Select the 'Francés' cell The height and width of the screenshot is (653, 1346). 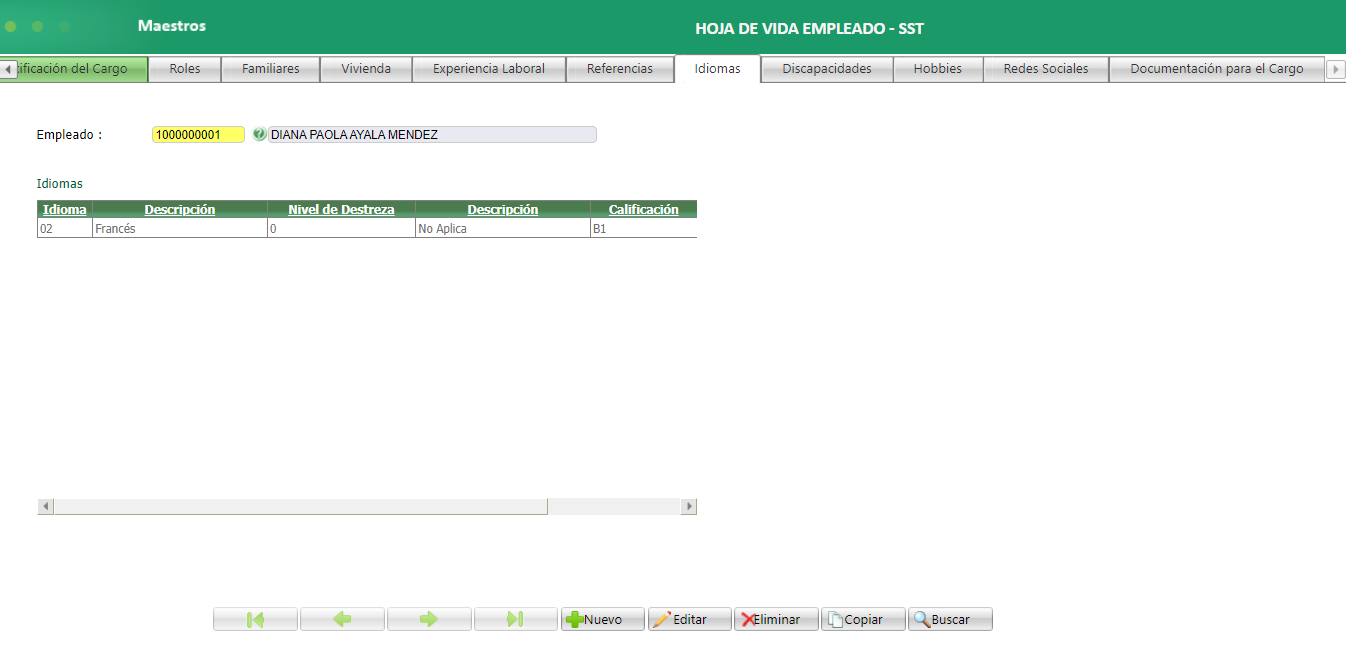[180, 229]
